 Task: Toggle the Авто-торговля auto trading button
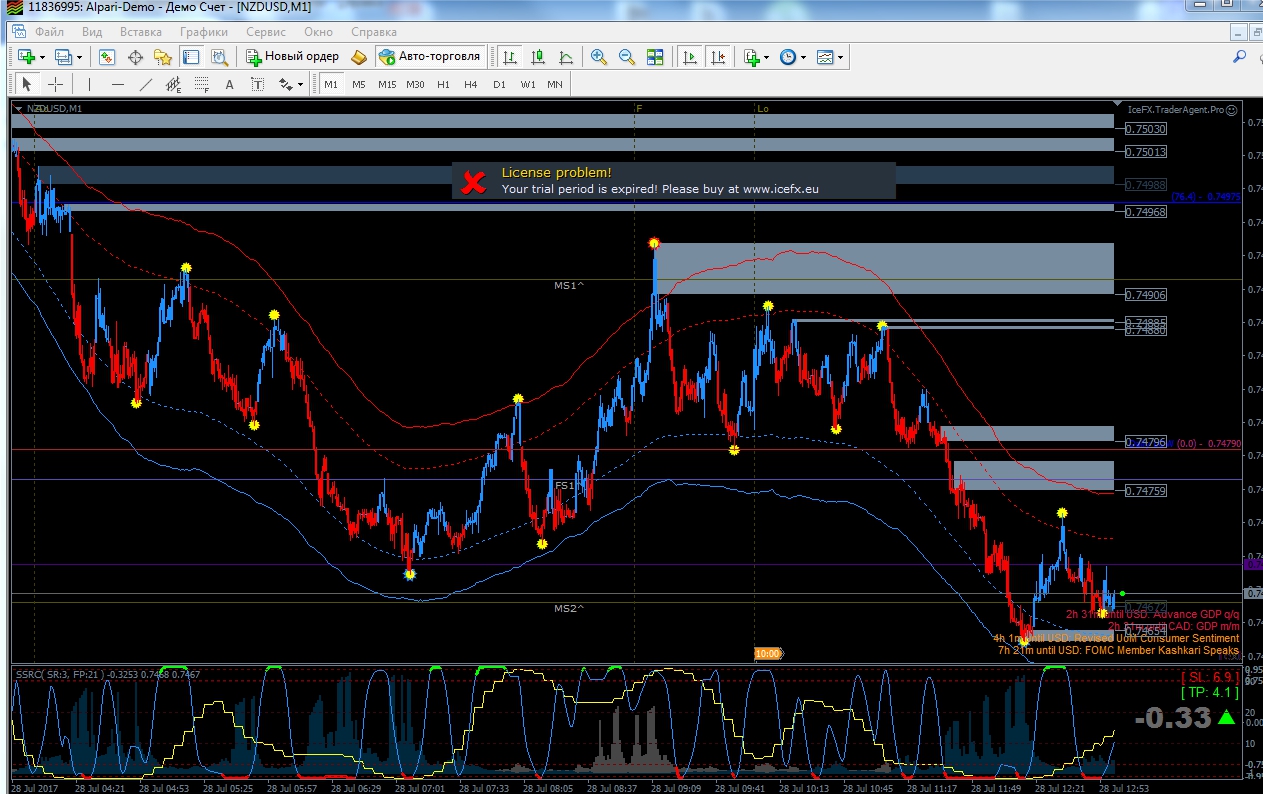tap(431, 57)
